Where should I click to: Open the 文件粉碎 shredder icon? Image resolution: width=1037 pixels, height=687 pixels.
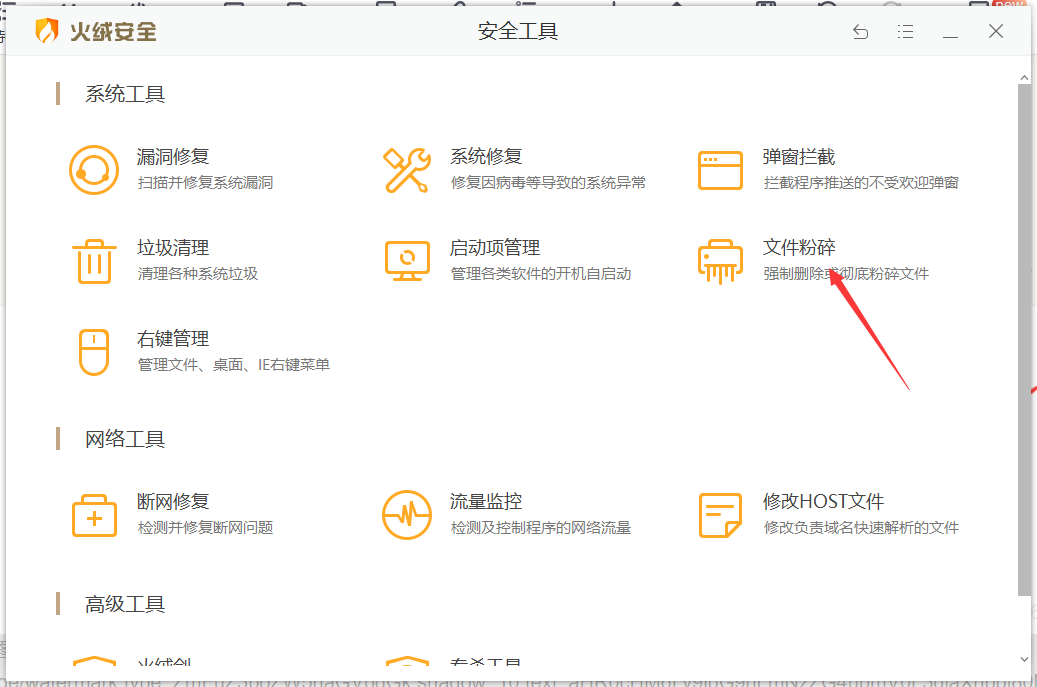coord(720,261)
